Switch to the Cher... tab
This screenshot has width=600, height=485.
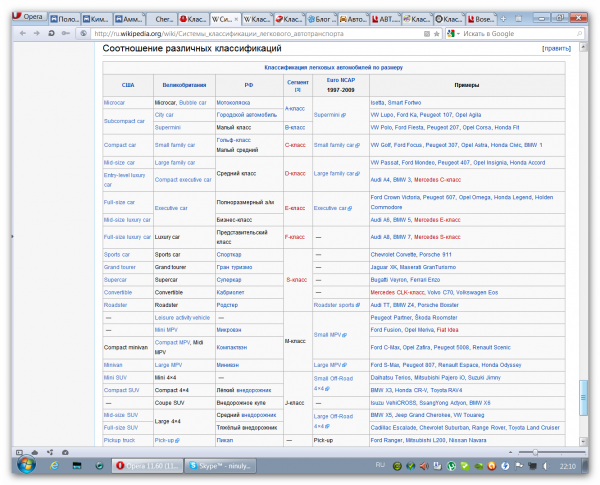[x=162, y=19]
